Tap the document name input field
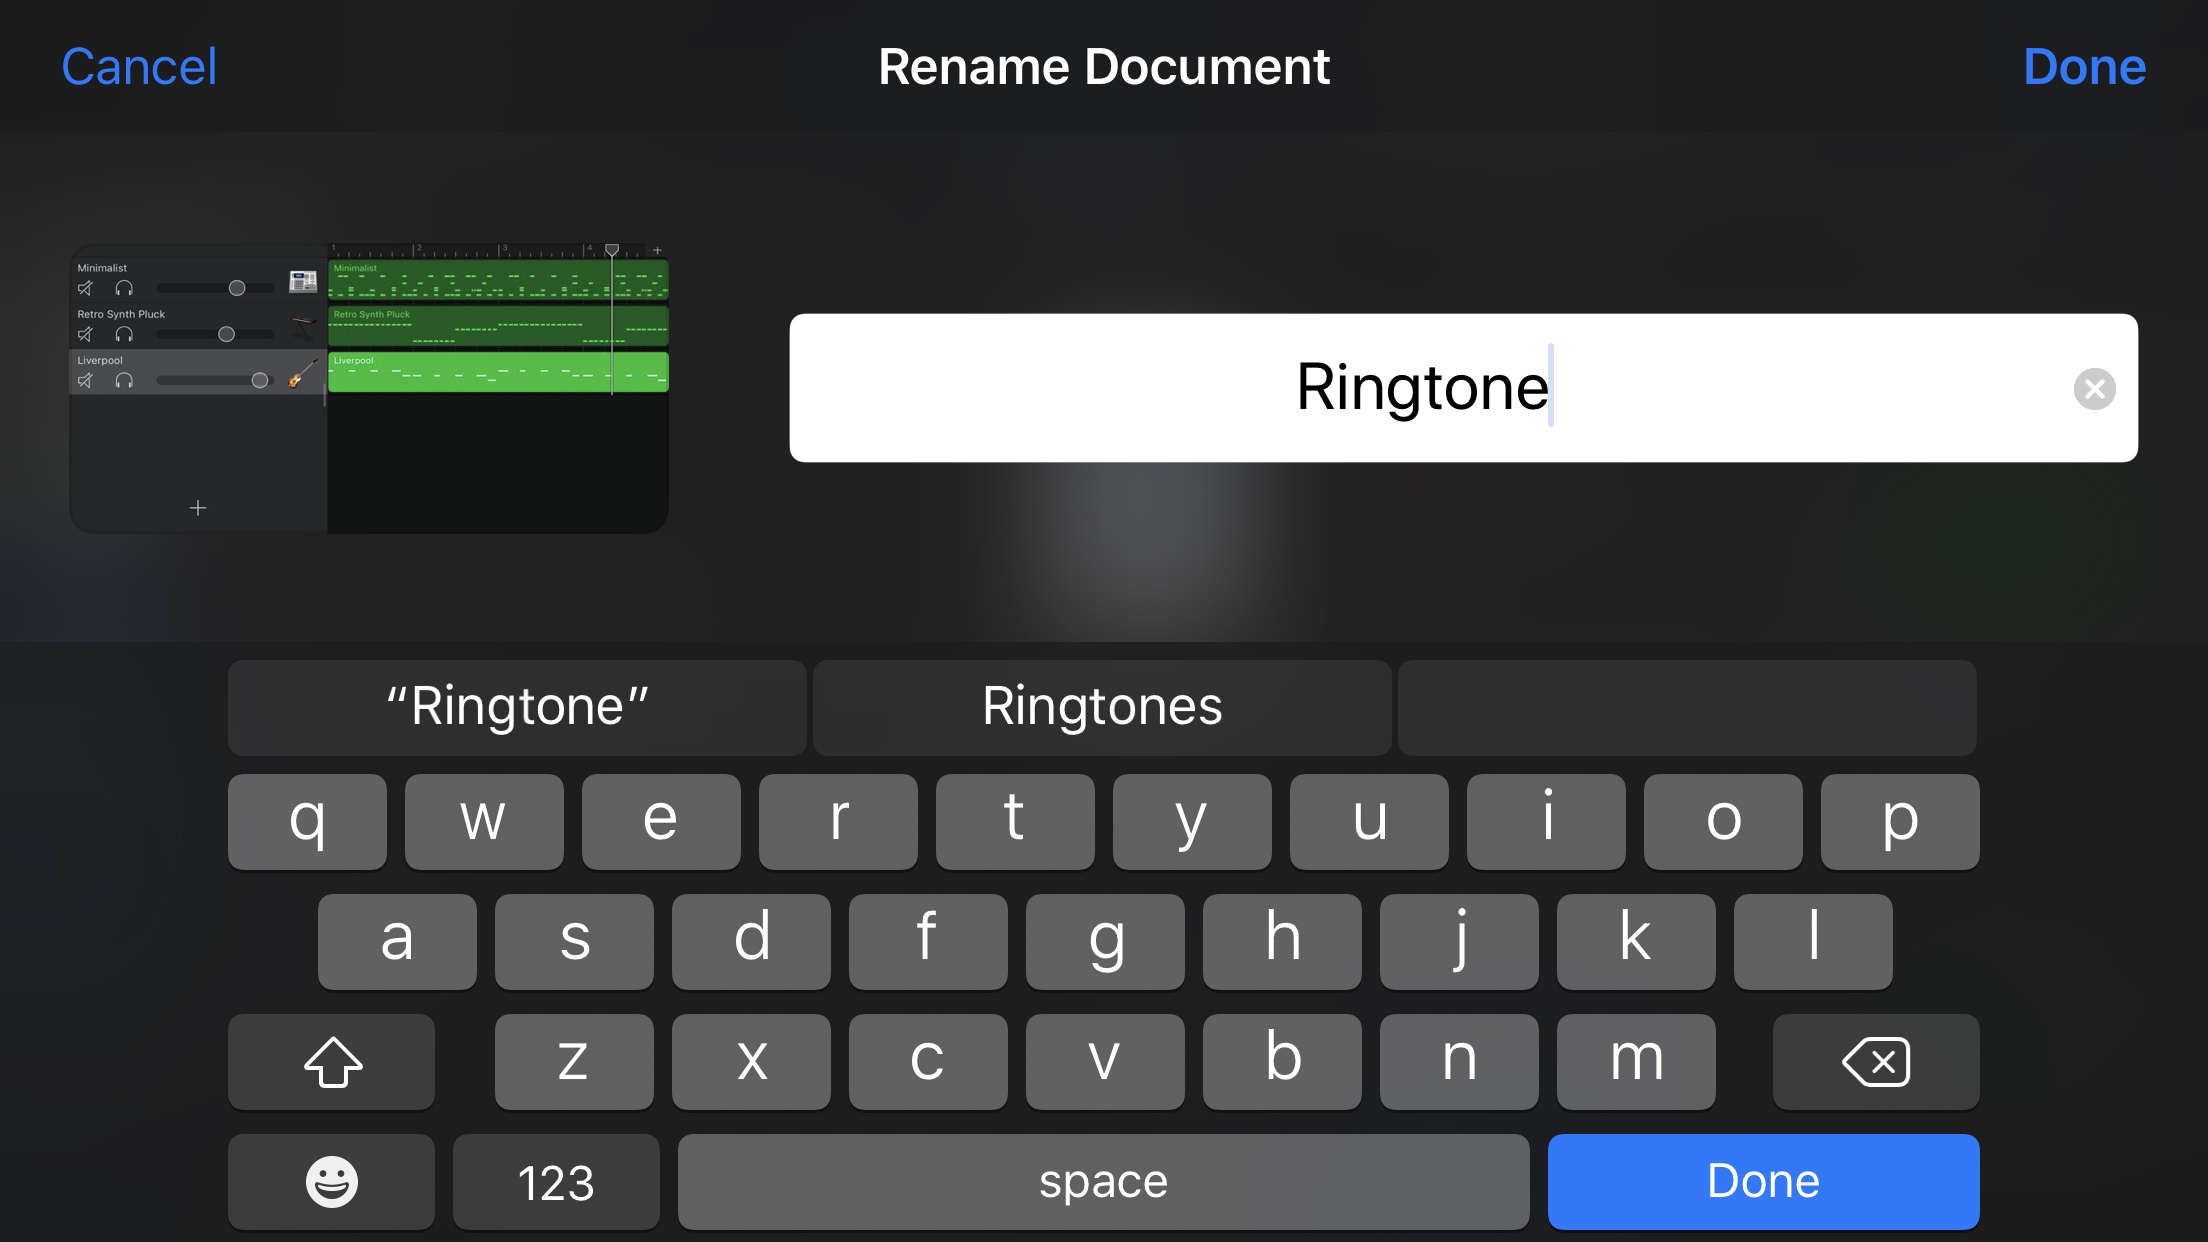The image size is (2208, 1242). (x=1463, y=388)
